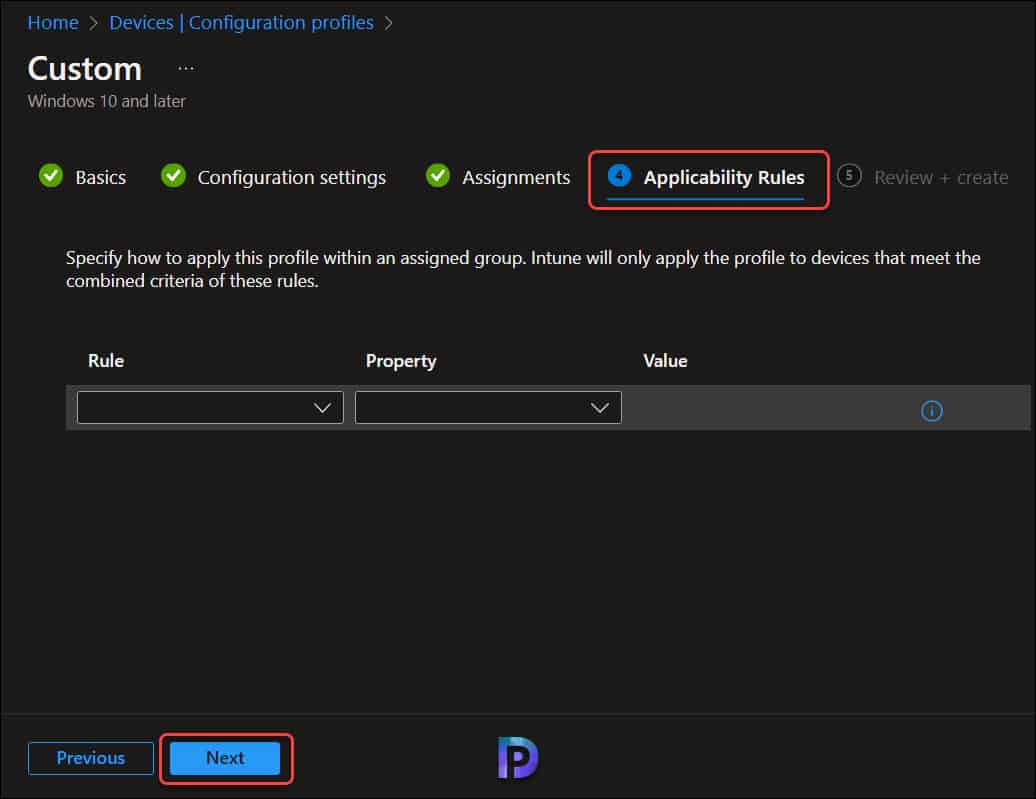
Task: Click 'Windows 10 and later' subtitle
Action: 106,101
